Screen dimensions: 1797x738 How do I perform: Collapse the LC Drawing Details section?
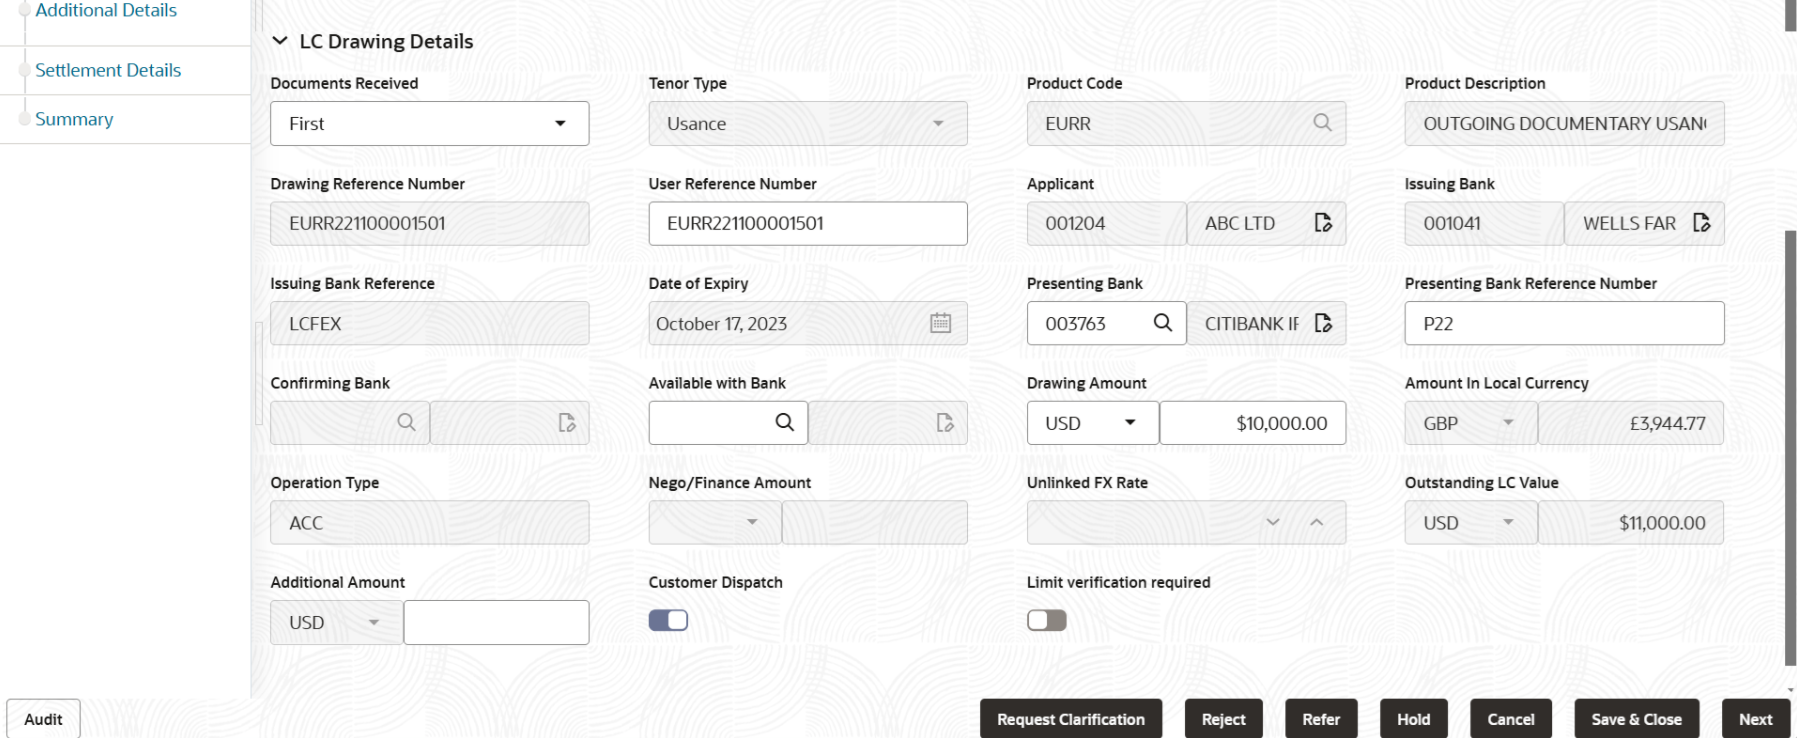point(280,41)
